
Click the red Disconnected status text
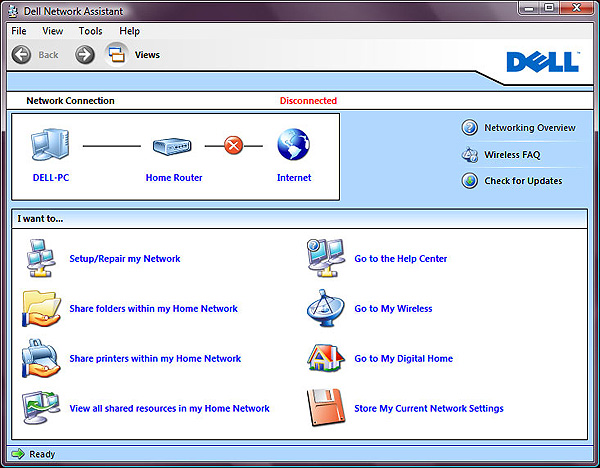point(308,101)
